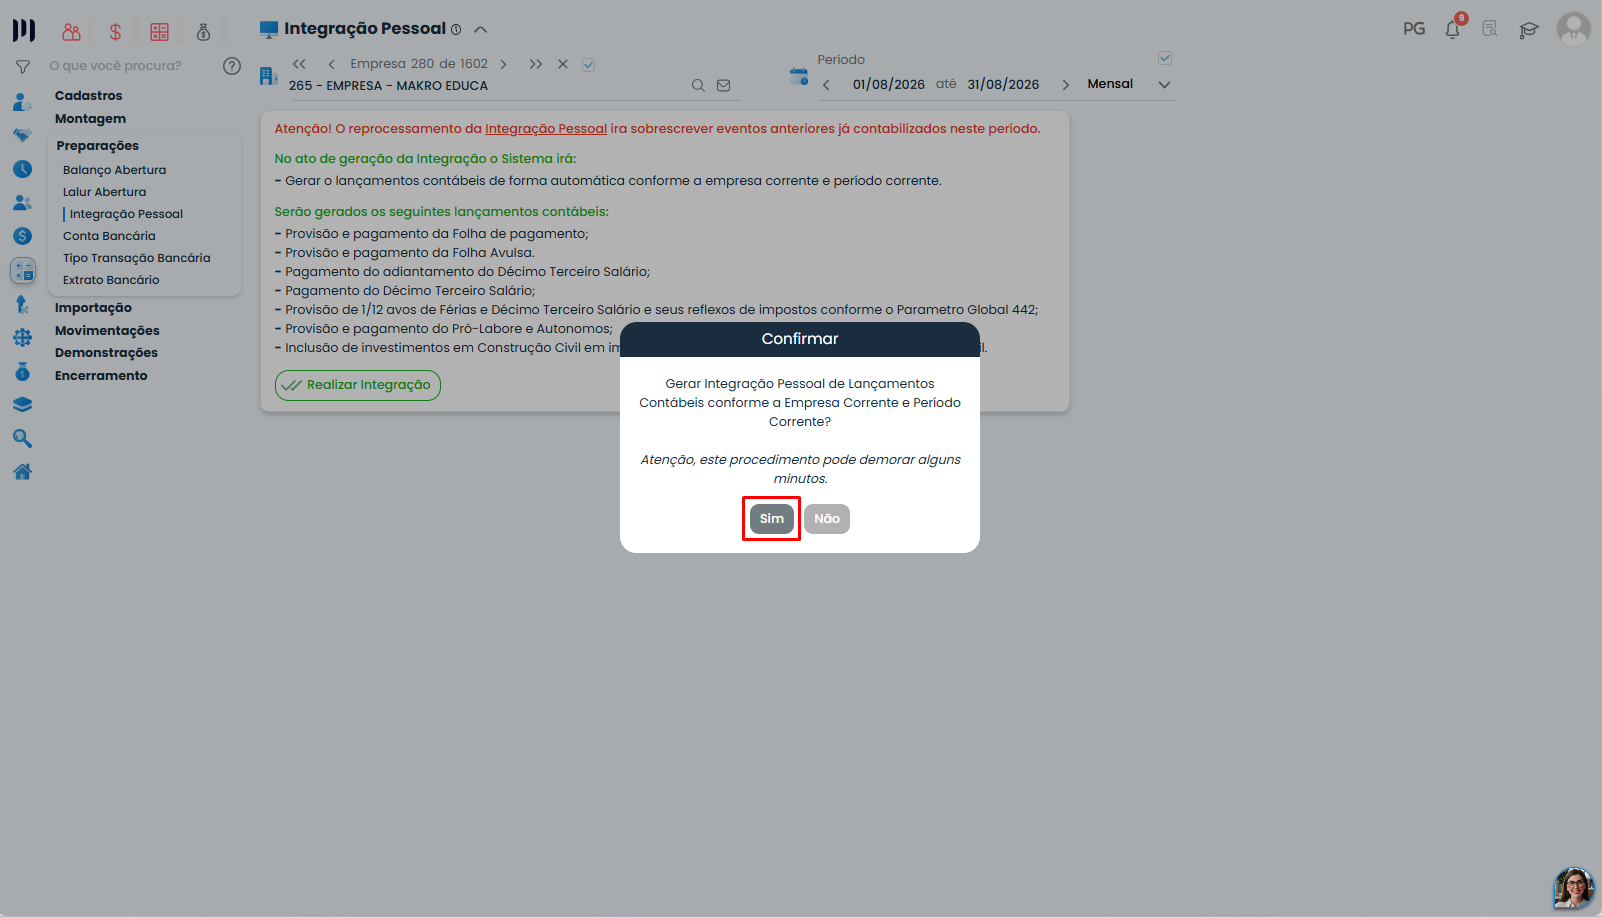The image size is (1602, 918).
Task: Open the support assistant avatar chat
Action: (1574, 888)
